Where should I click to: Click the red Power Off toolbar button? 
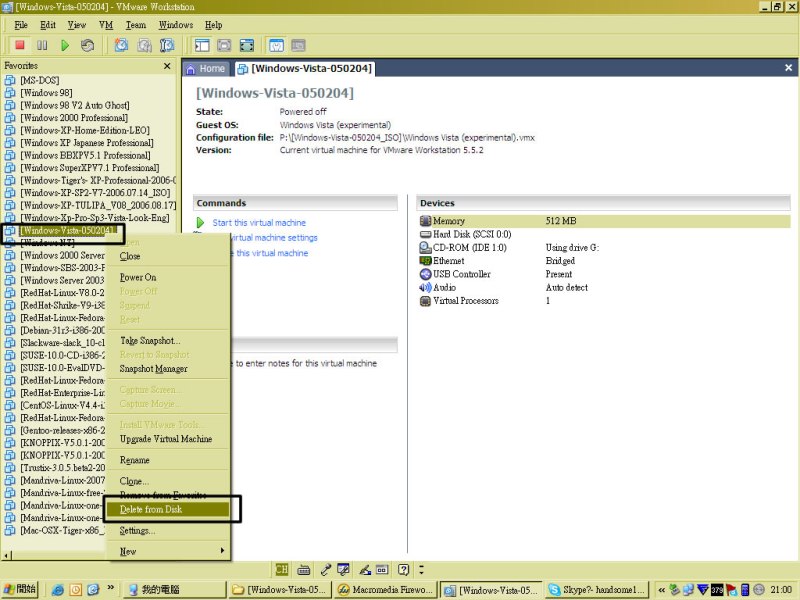[20, 45]
